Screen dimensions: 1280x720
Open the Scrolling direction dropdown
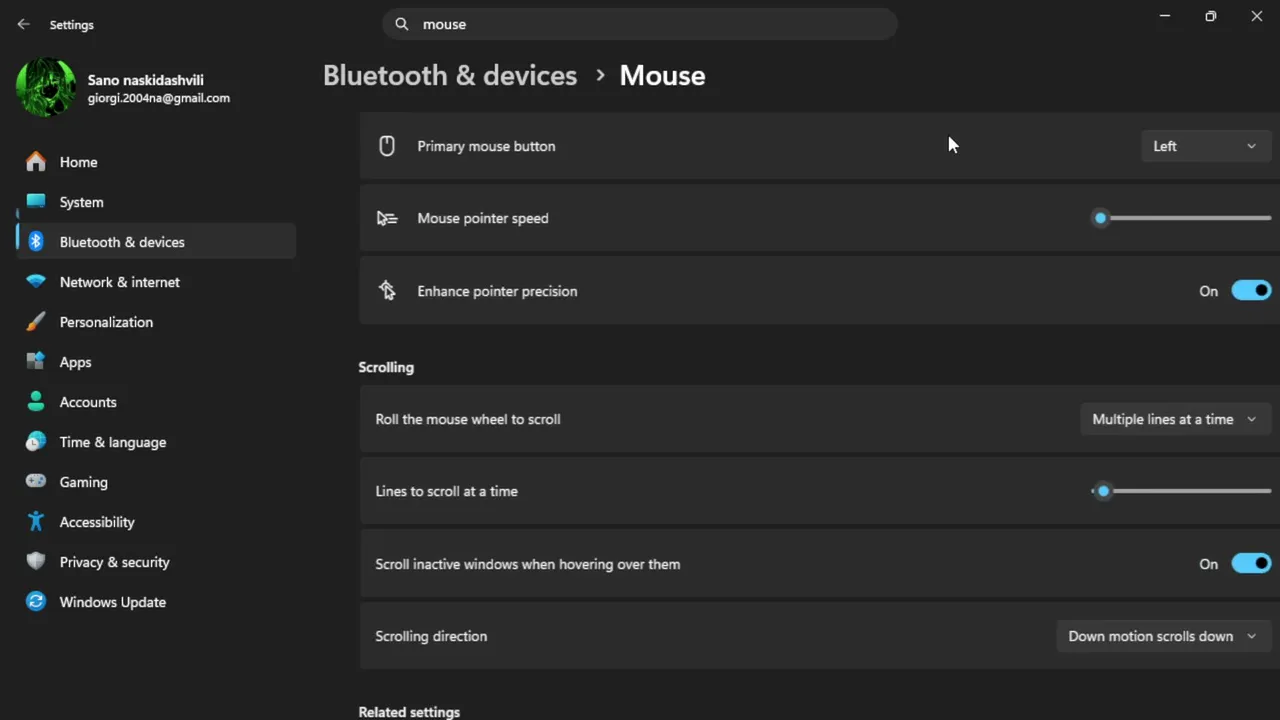click(1163, 636)
